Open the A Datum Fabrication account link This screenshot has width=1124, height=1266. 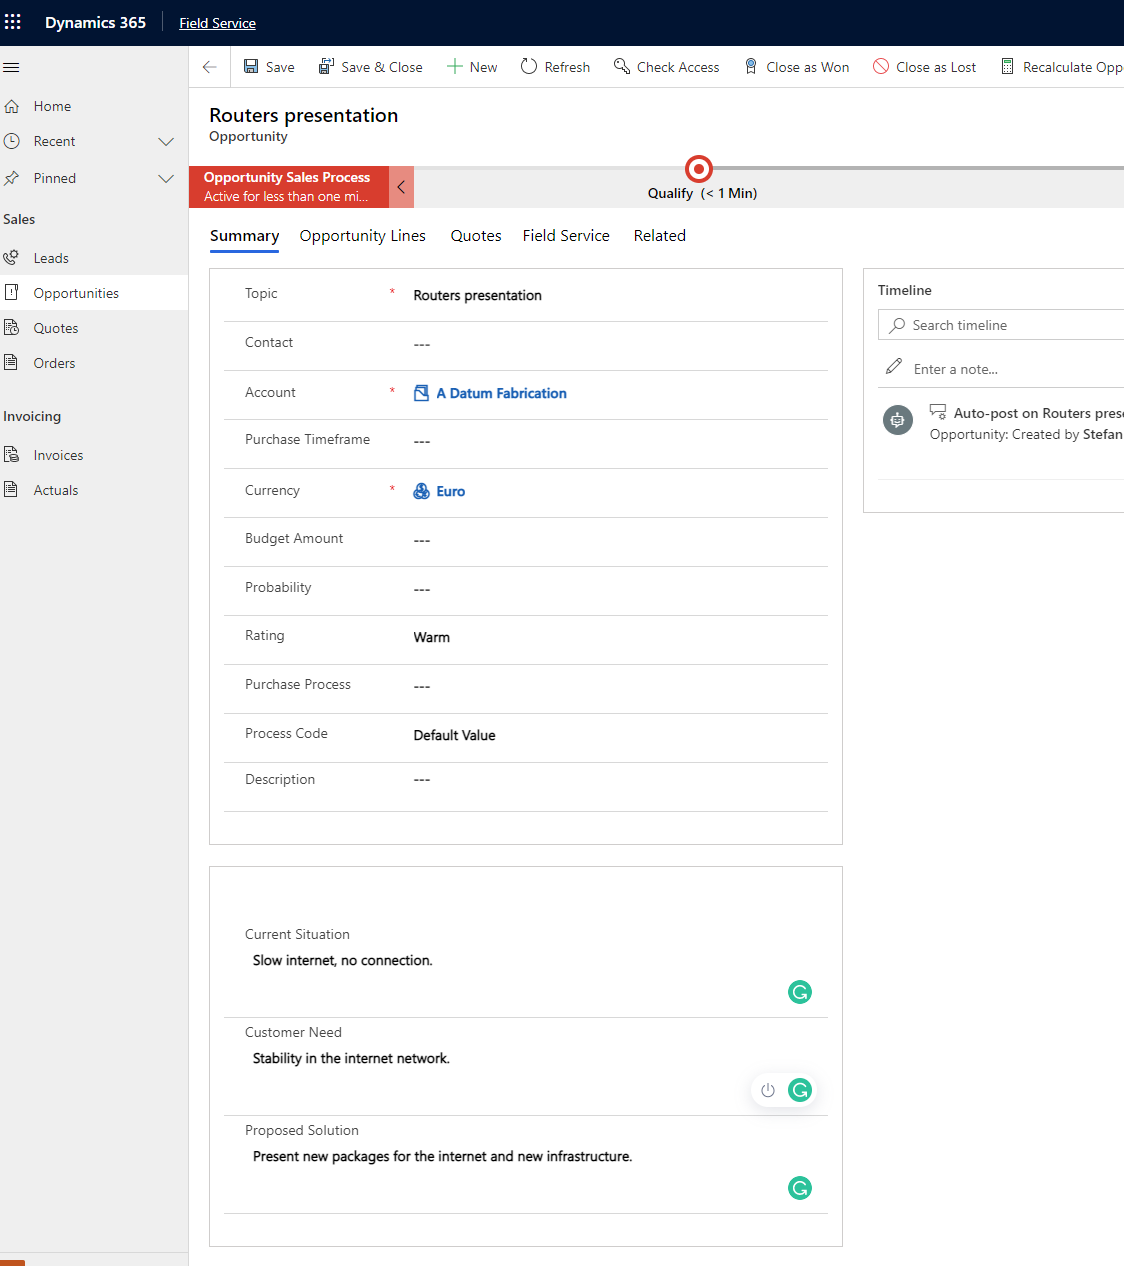pos(502,393)
